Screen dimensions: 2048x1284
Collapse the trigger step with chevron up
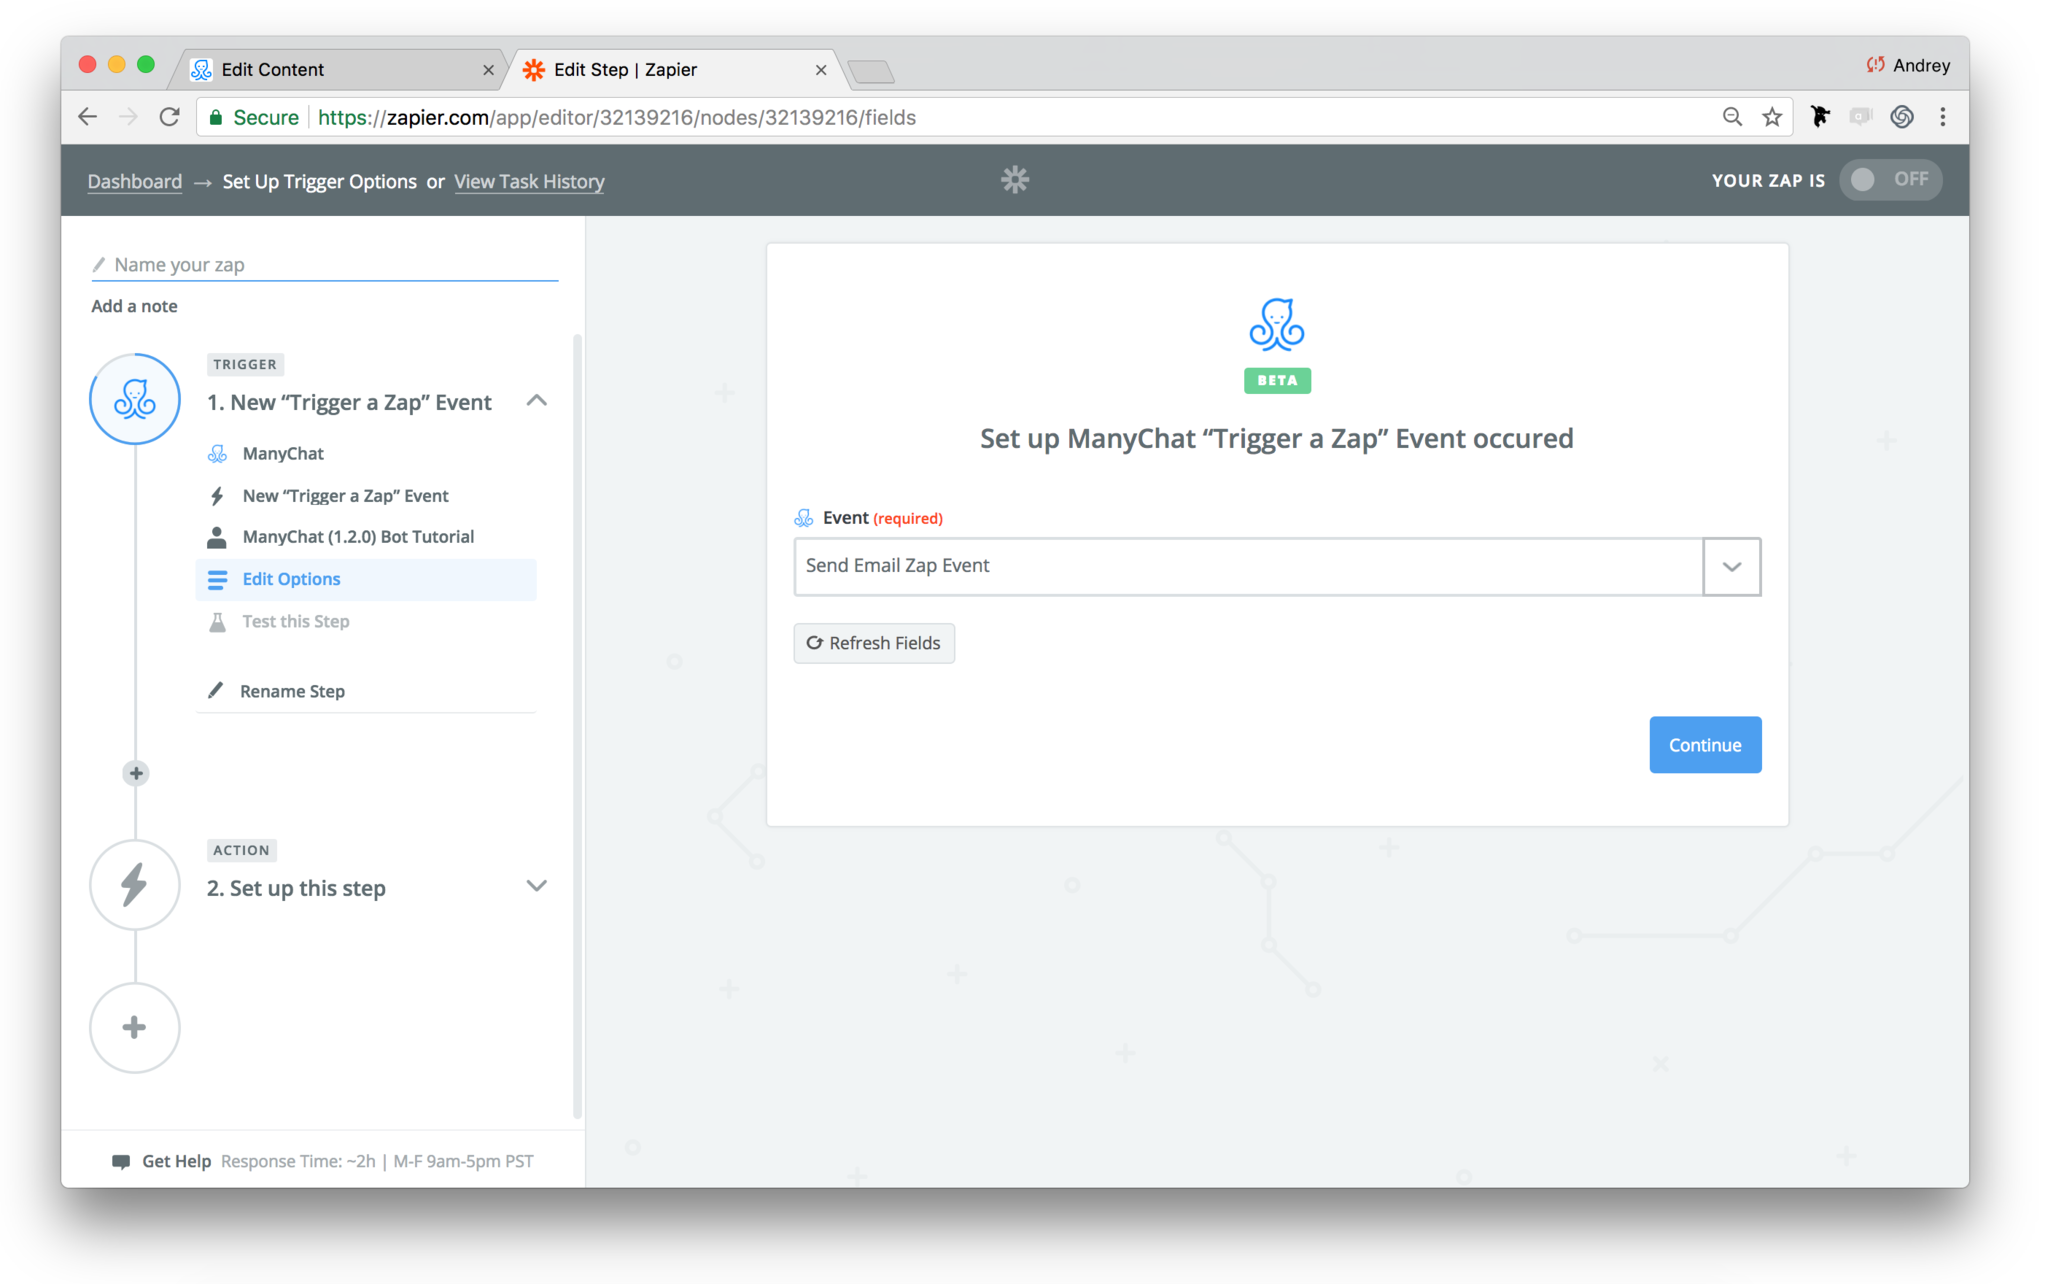(x=537, y=401)
